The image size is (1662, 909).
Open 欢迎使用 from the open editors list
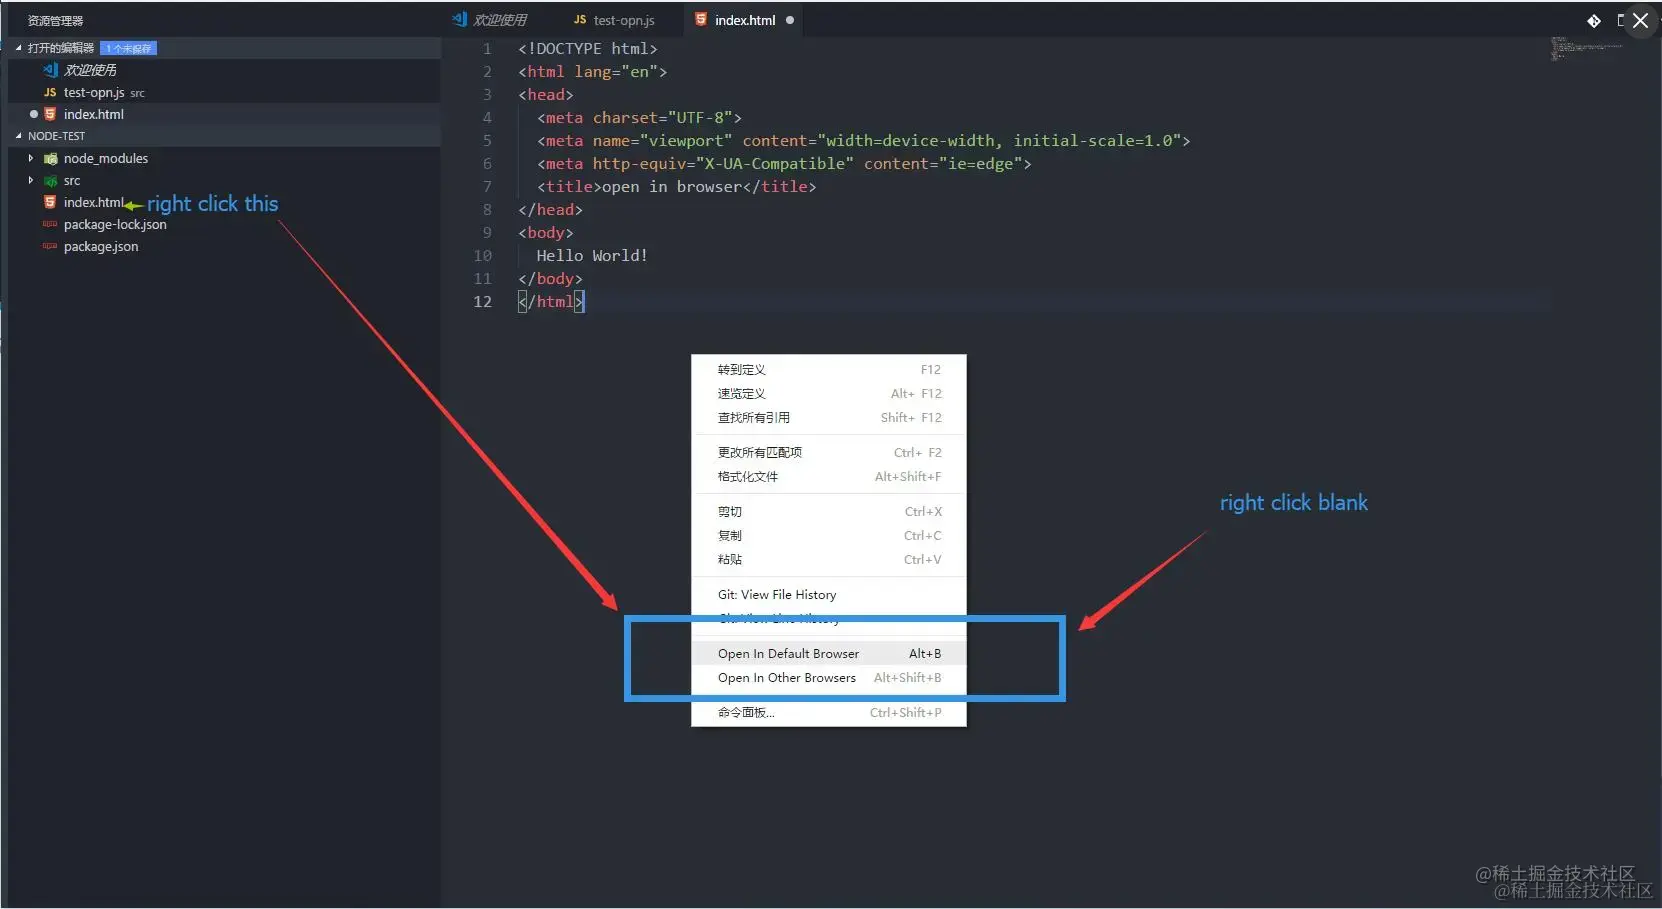tap(90, 70)
